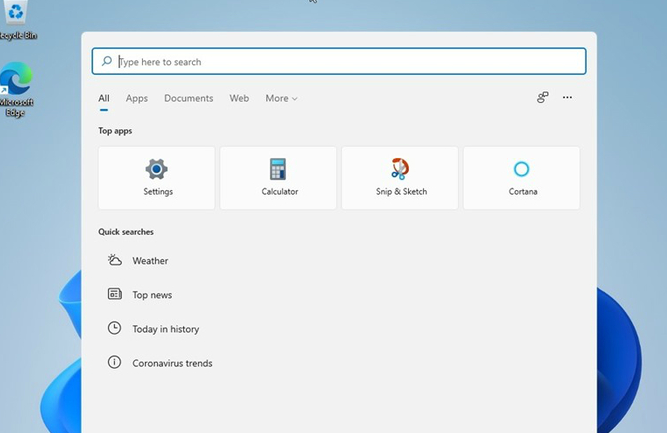Screen dimensions: 667x433
Task: Select the All search tab
Action: pos(104,98)
